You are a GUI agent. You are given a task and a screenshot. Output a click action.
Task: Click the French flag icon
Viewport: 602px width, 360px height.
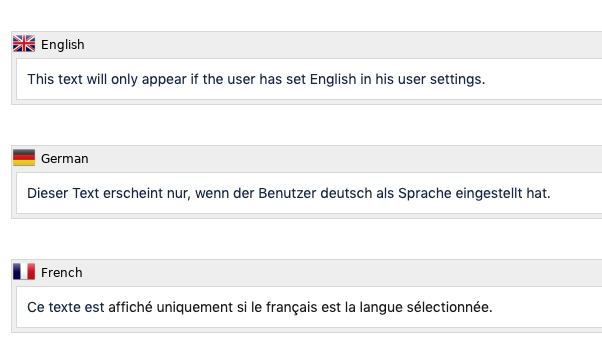24,271
